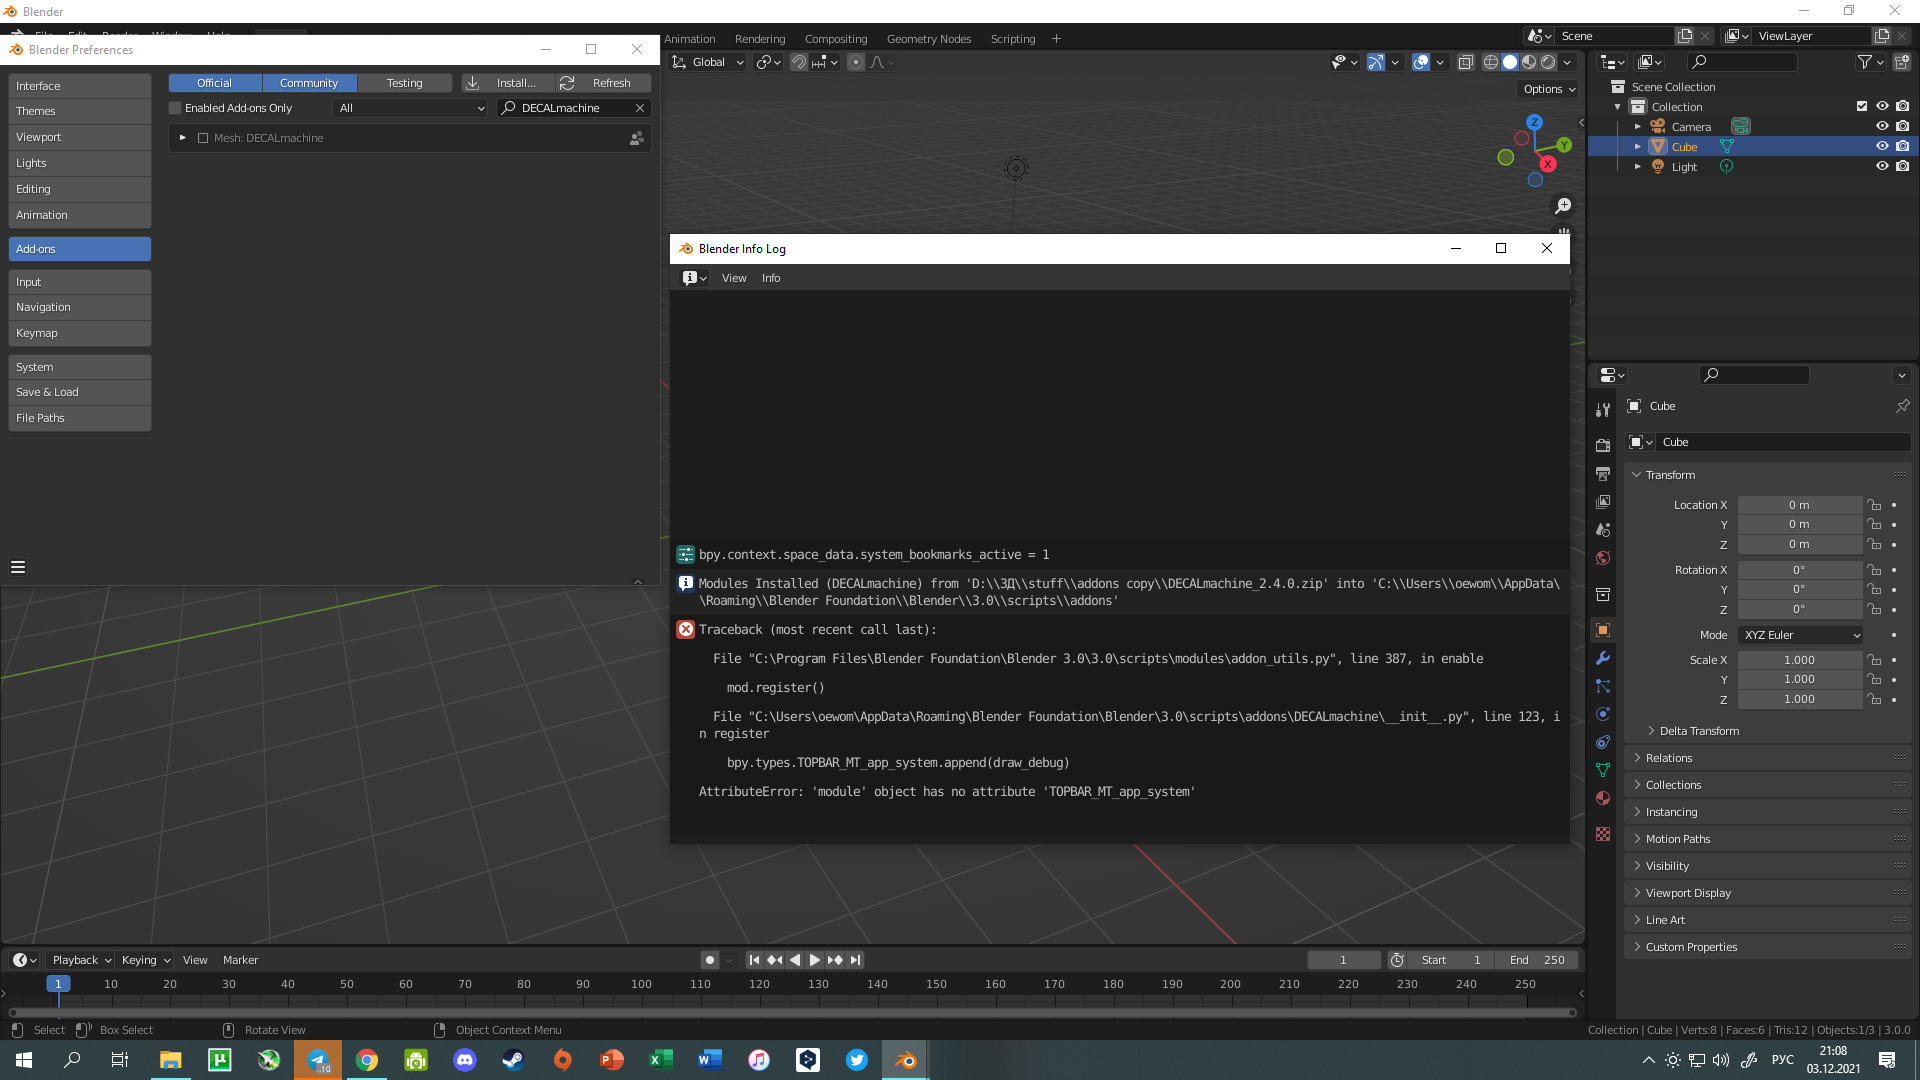This screenshot has height=1080, width=1920.
Task: Jump to the first frame in timeline
Action: pyautogui.click(x=755, y=960)
